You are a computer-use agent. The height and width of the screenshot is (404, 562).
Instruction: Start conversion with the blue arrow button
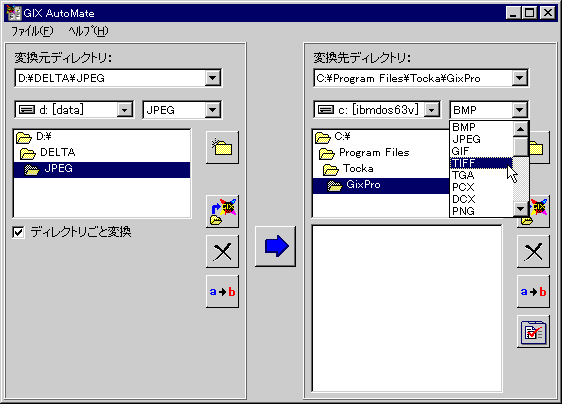pyautogui.click(x=275, y=246)
